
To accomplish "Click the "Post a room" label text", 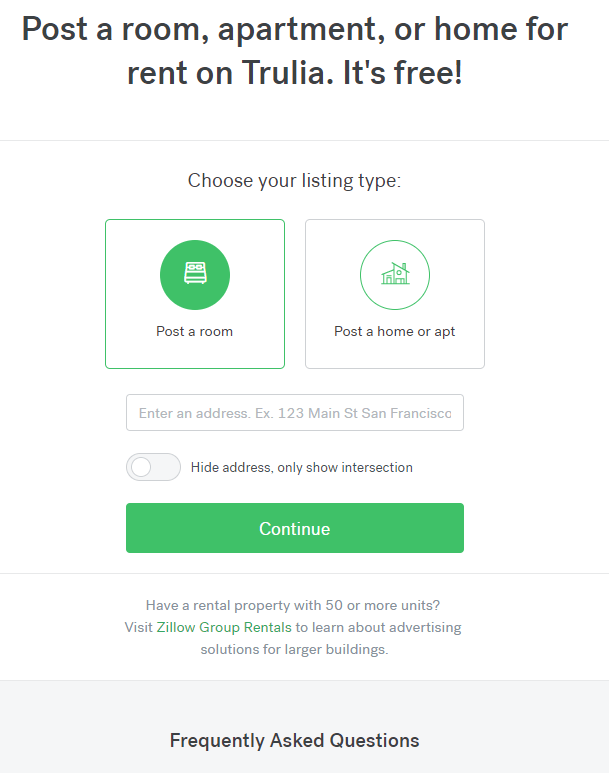I will 194,331.
